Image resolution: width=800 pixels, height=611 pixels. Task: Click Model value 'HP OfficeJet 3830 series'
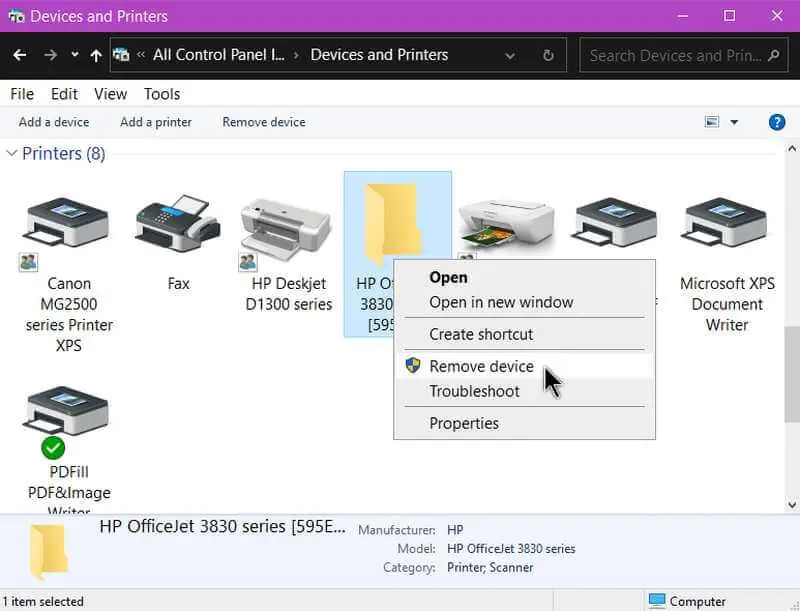click(x=511, y=549)
